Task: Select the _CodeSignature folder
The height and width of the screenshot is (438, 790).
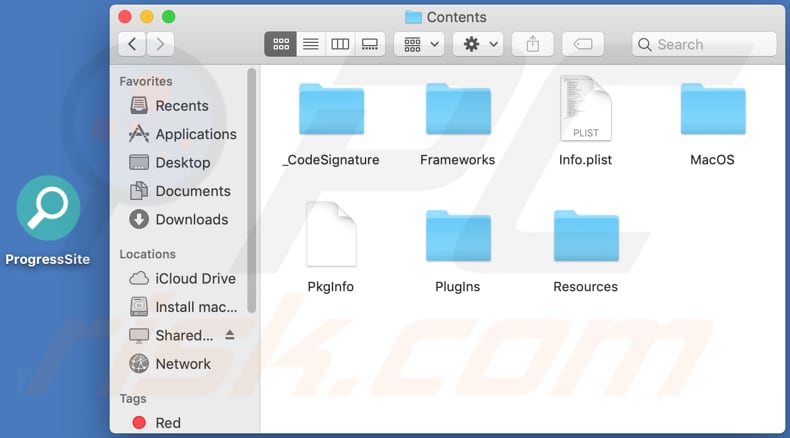Action: 332,109
